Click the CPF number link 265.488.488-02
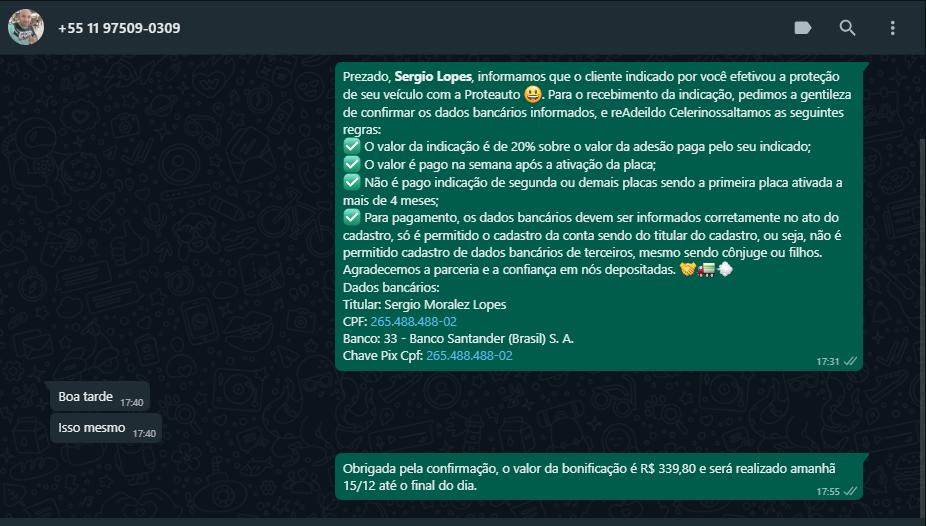Viewport: 926px width, 526px height. pos(413,322)
